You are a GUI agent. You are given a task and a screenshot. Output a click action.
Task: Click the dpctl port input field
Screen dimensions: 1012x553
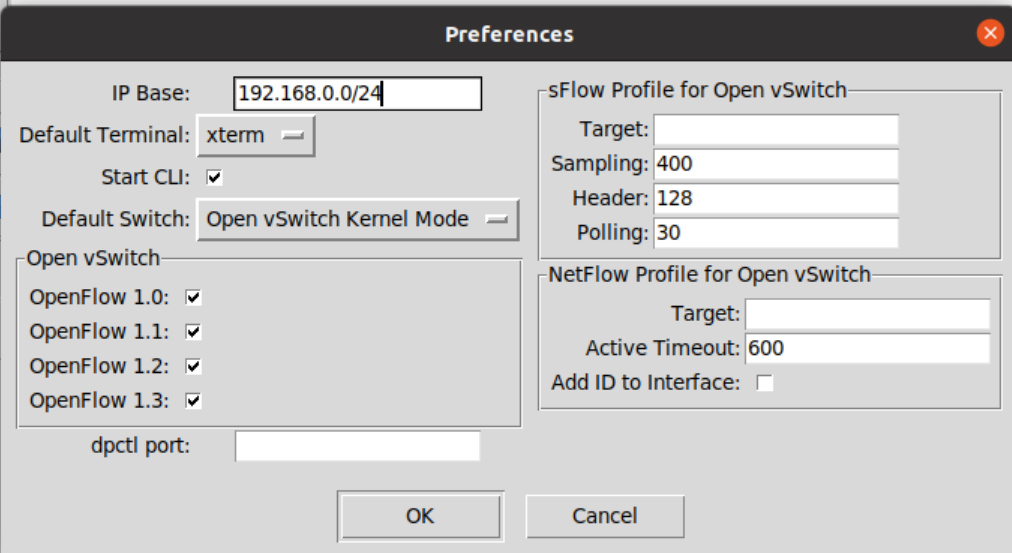click(358, 446)
